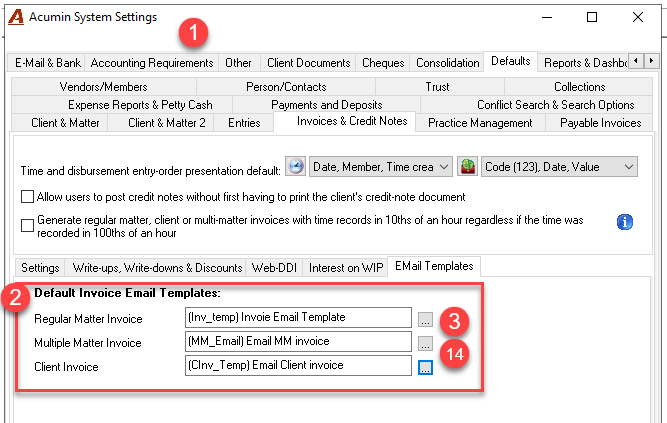This screenshot has width=667, height=423.
Task: Open Write-ups, Write-downs & Discounts tab
Action: (157, 268)
